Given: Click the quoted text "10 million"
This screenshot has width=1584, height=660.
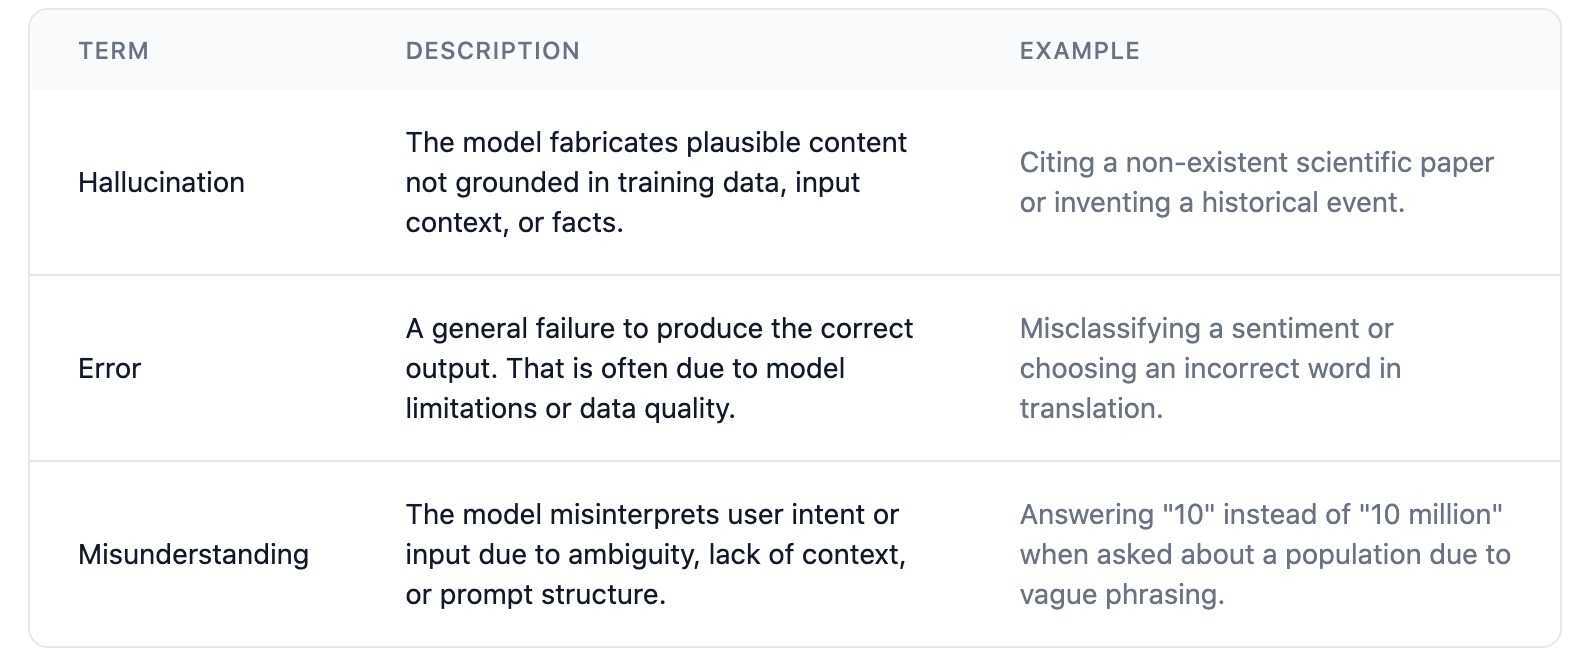Looking at the screenshot, I should [x=1431, y=514].
